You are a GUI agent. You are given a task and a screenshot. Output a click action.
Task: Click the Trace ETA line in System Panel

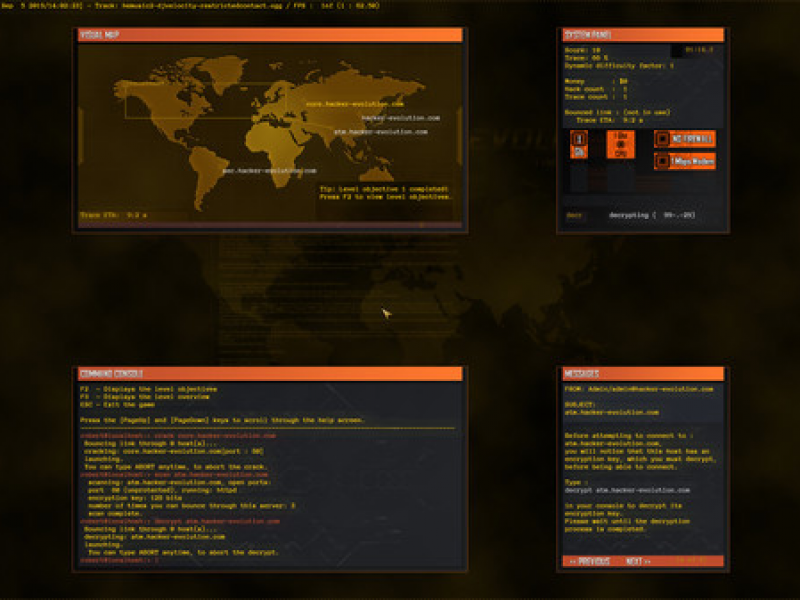click(x=609, y=120)
